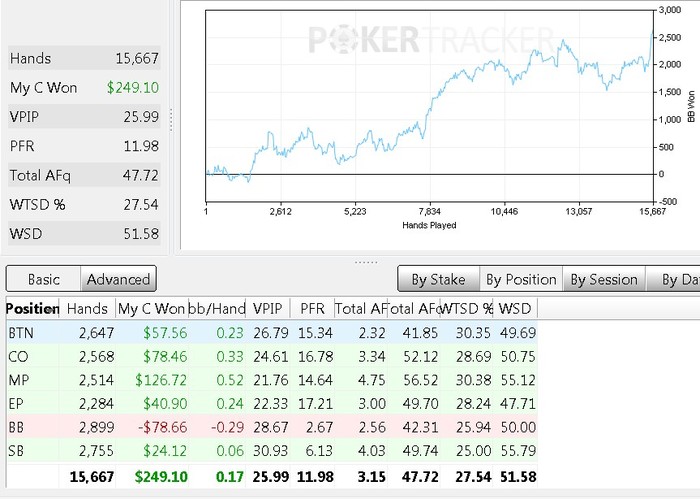Select the SB position row
Viewport: 700px width, 499px height.
point(272,451)
